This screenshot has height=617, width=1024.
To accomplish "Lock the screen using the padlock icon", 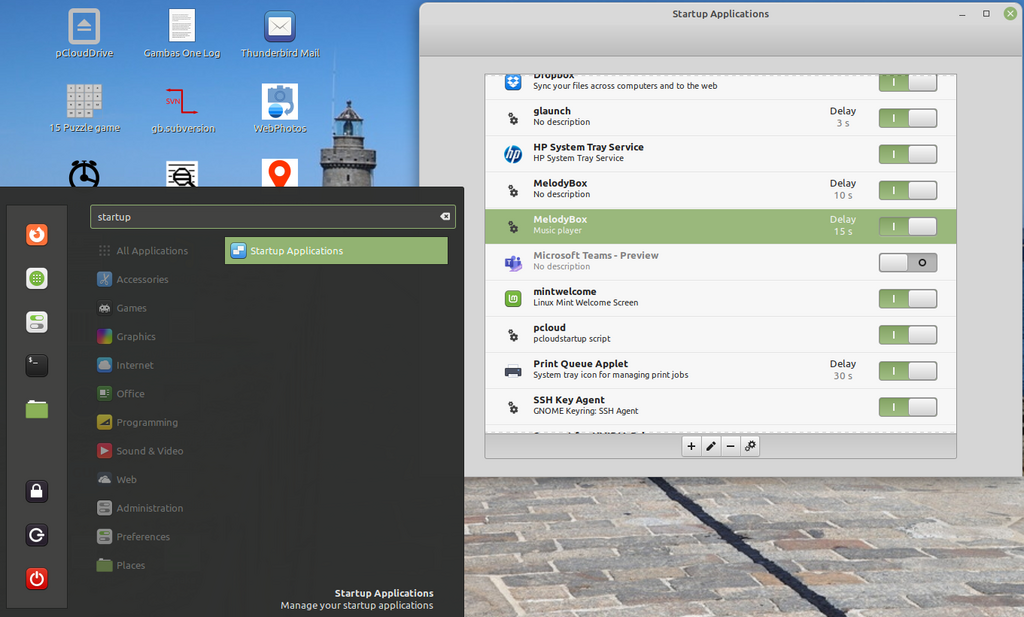I will click(37, 491).
